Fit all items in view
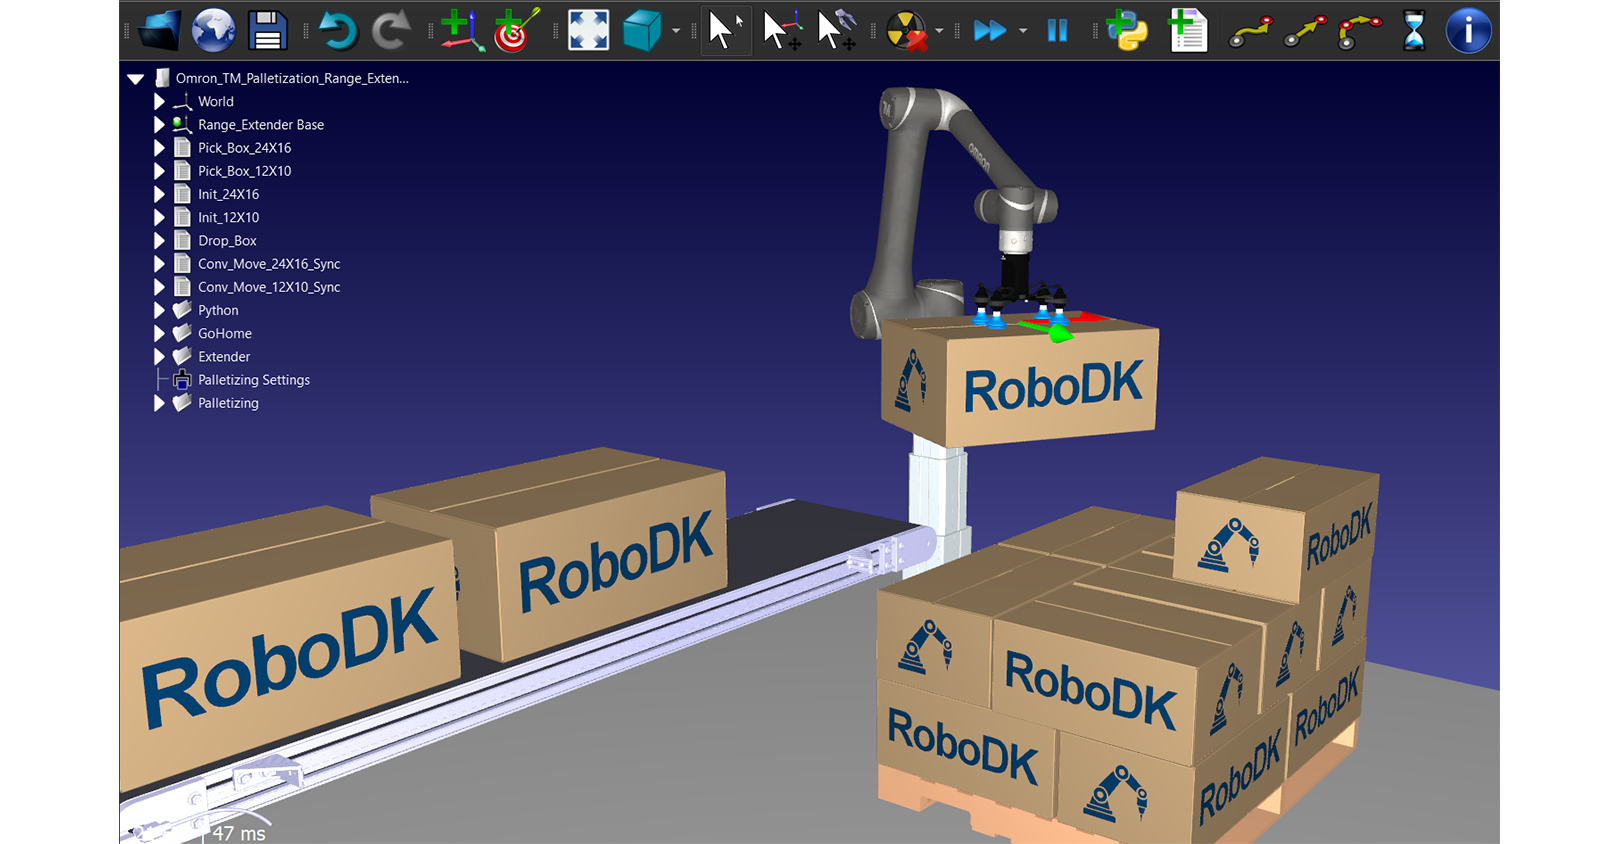Image resolution: width=1620 pixels, height=844 pixels. (588, 31)
